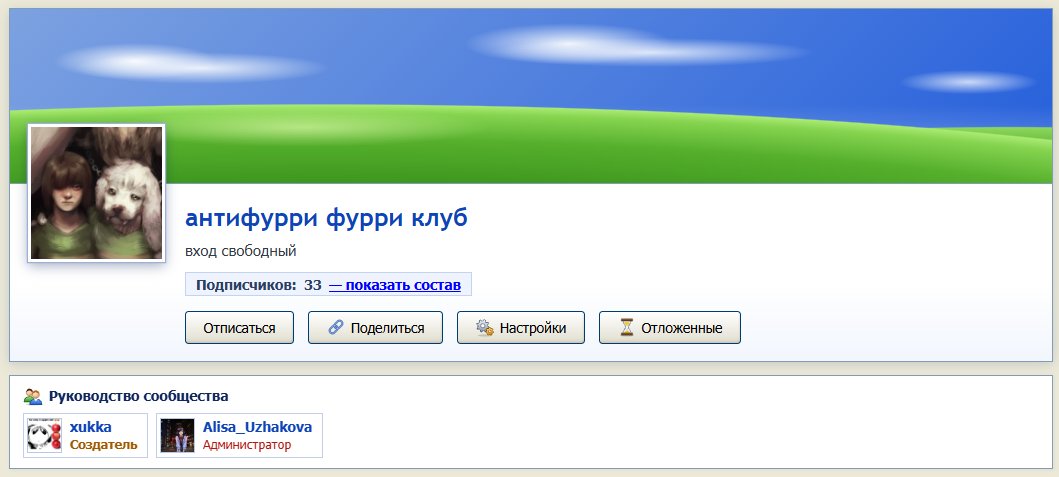This screenshot has width=1059, height=477.
Task: Click the Отписаться button
Action: (239, 328)
